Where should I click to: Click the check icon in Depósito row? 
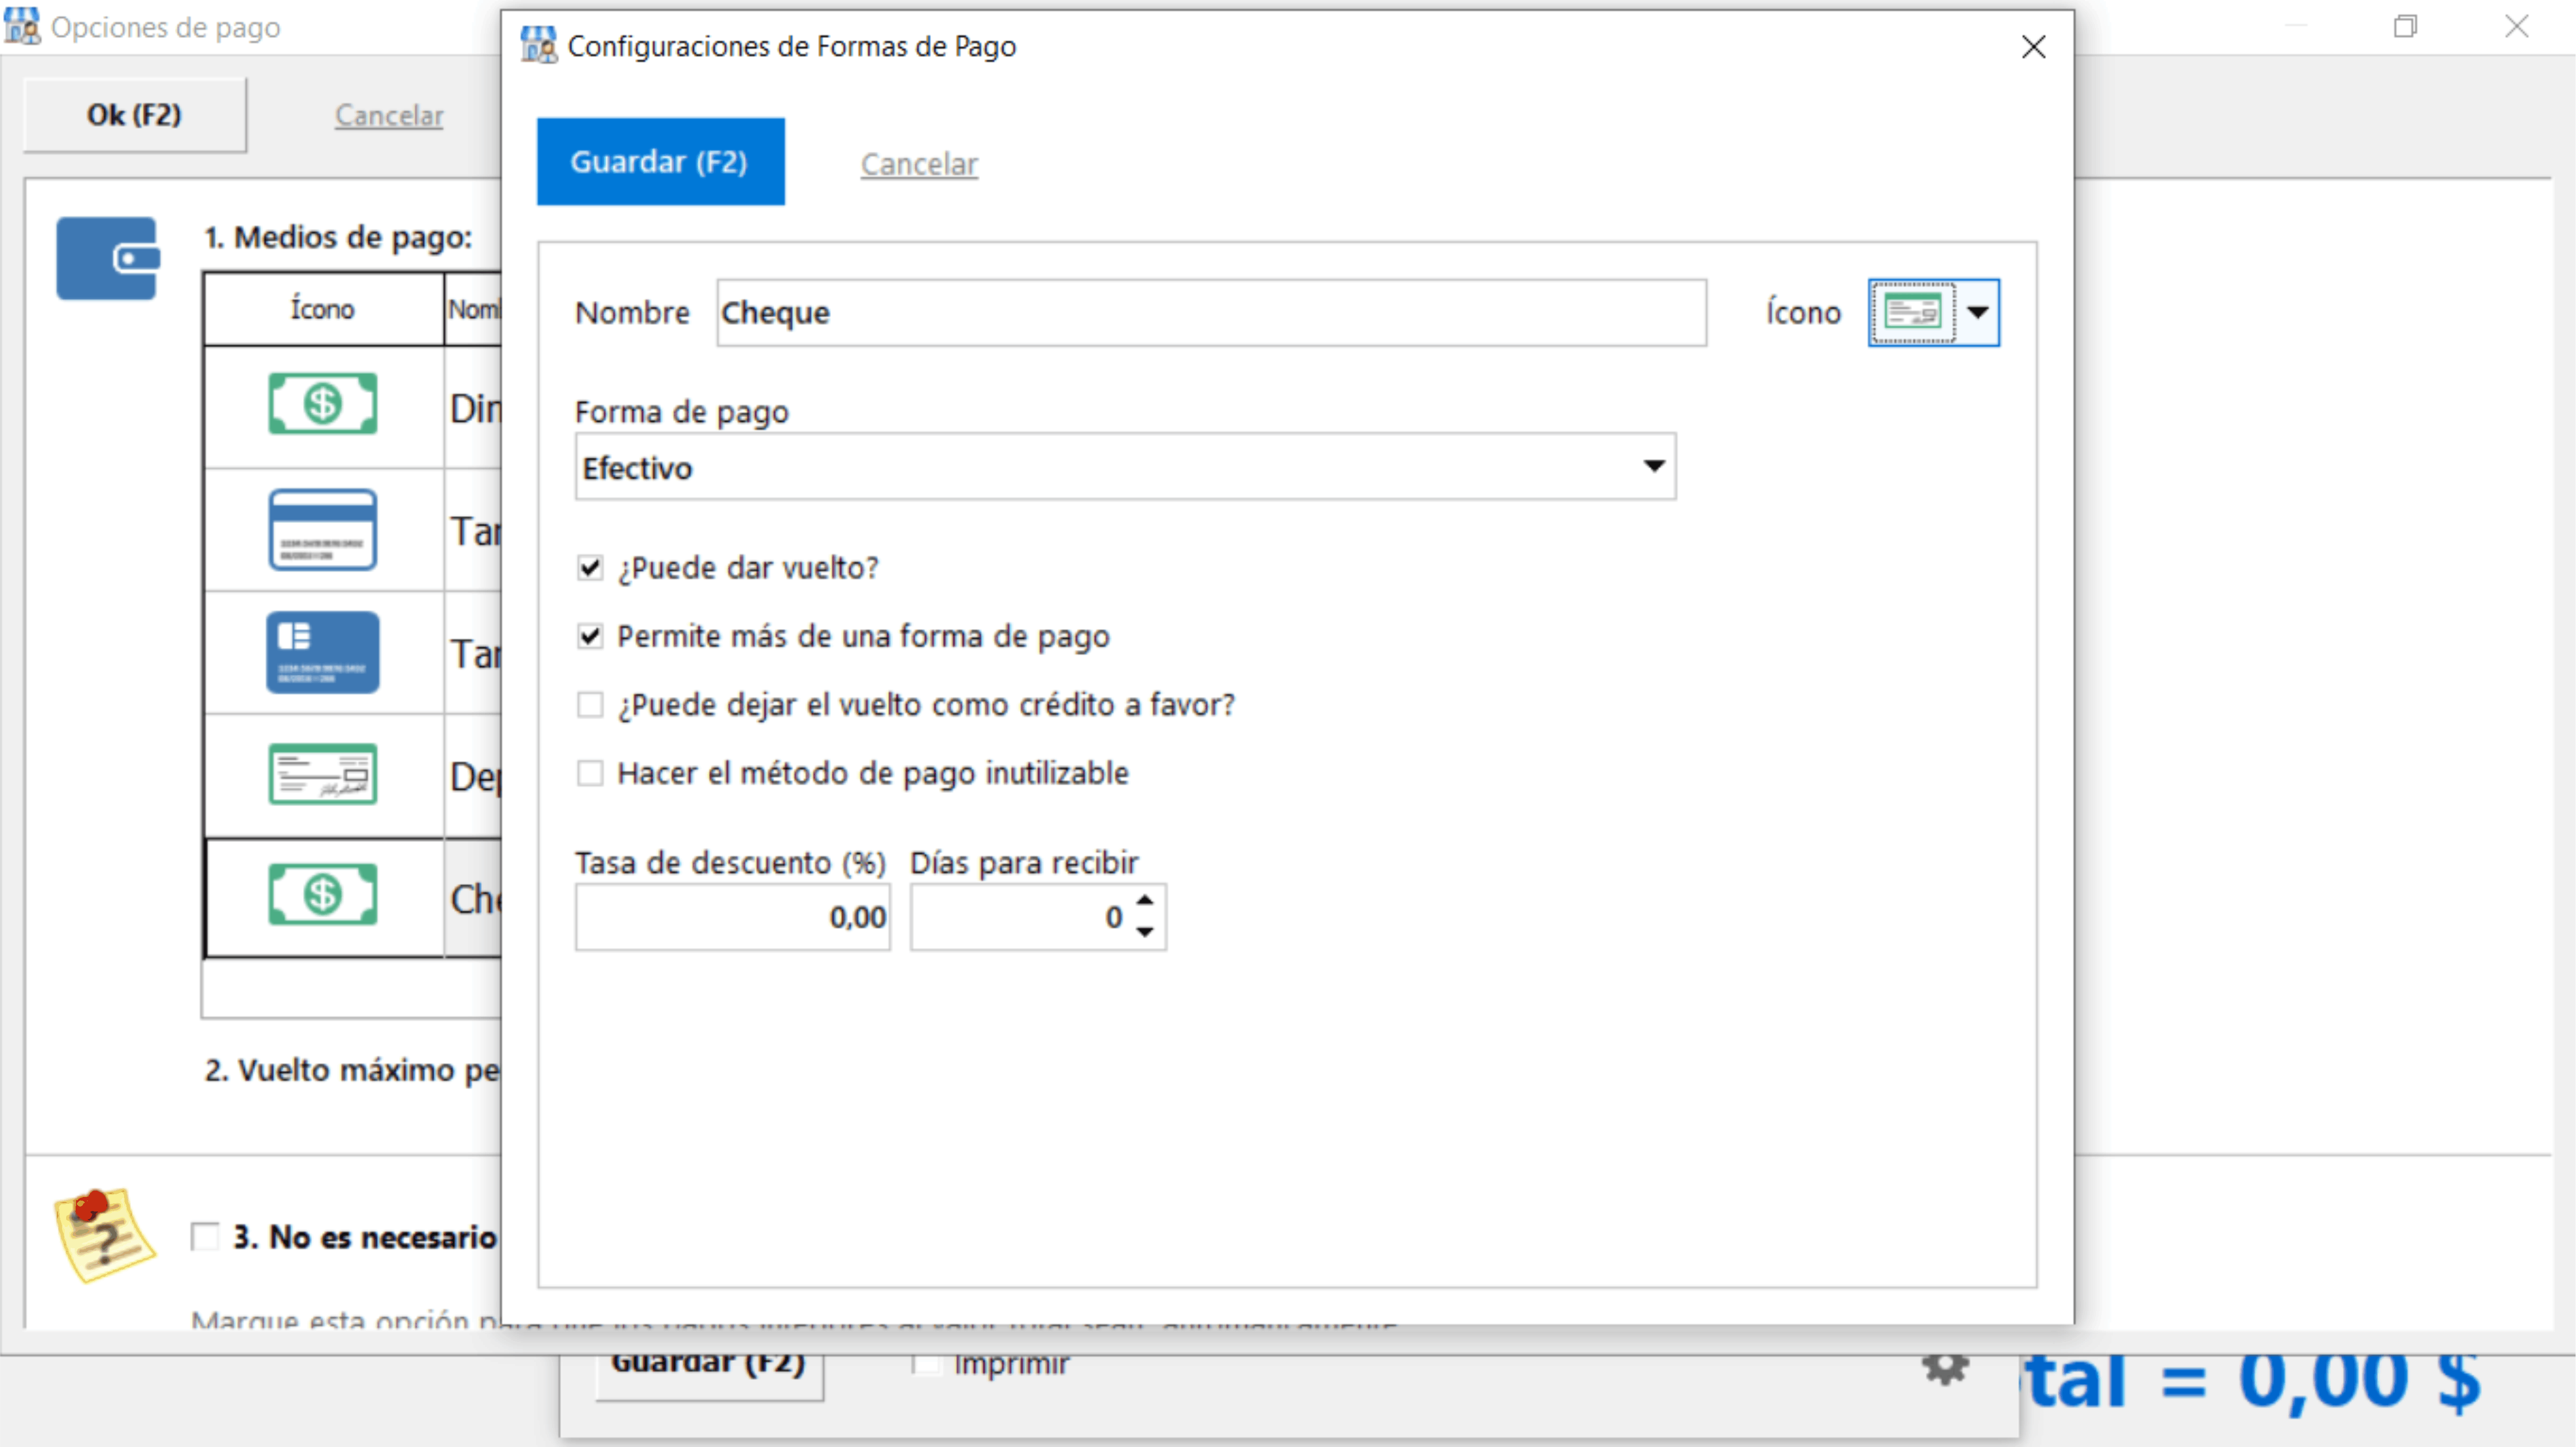tap(322, 775)
